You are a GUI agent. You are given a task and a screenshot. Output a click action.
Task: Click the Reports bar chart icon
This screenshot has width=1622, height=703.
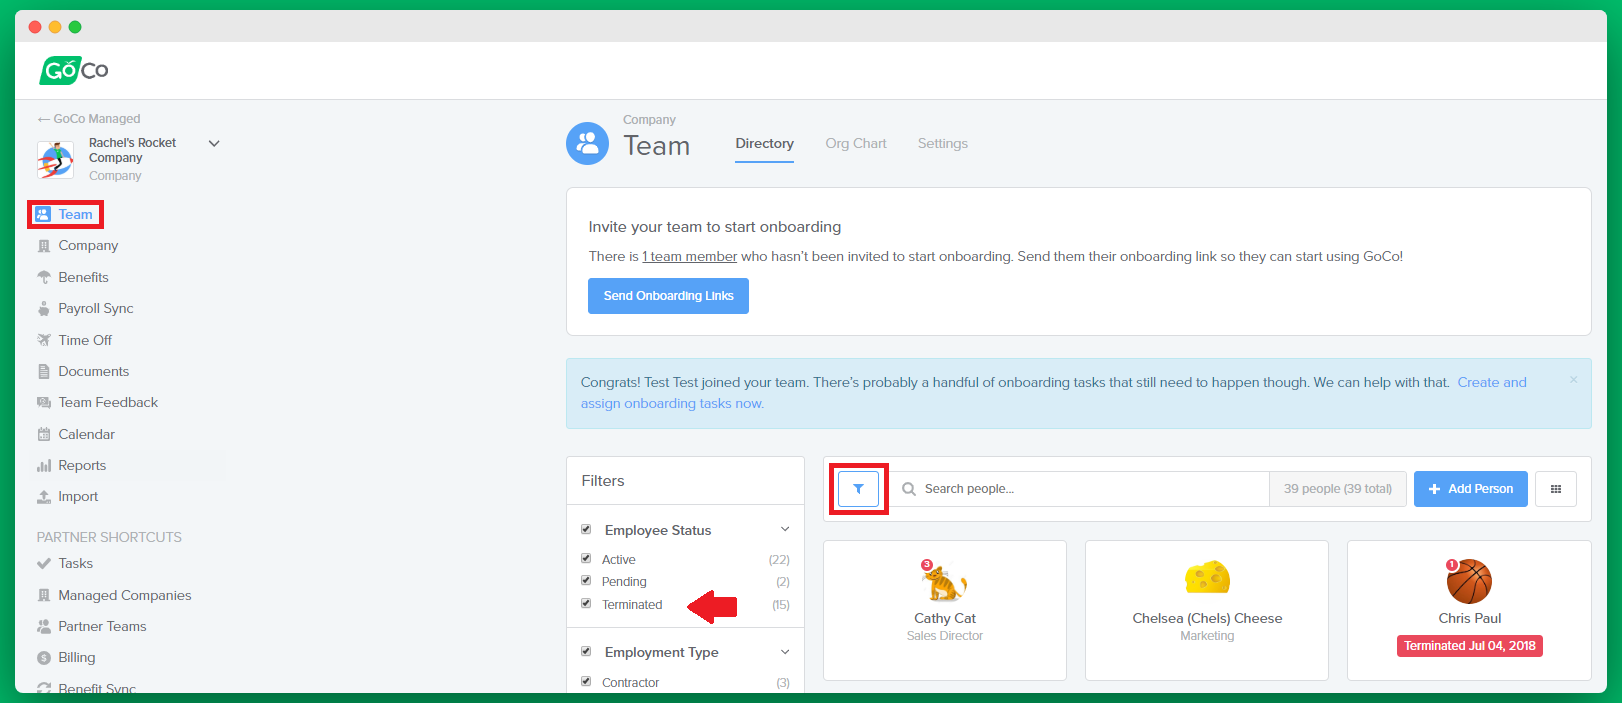tap(44, 465)
